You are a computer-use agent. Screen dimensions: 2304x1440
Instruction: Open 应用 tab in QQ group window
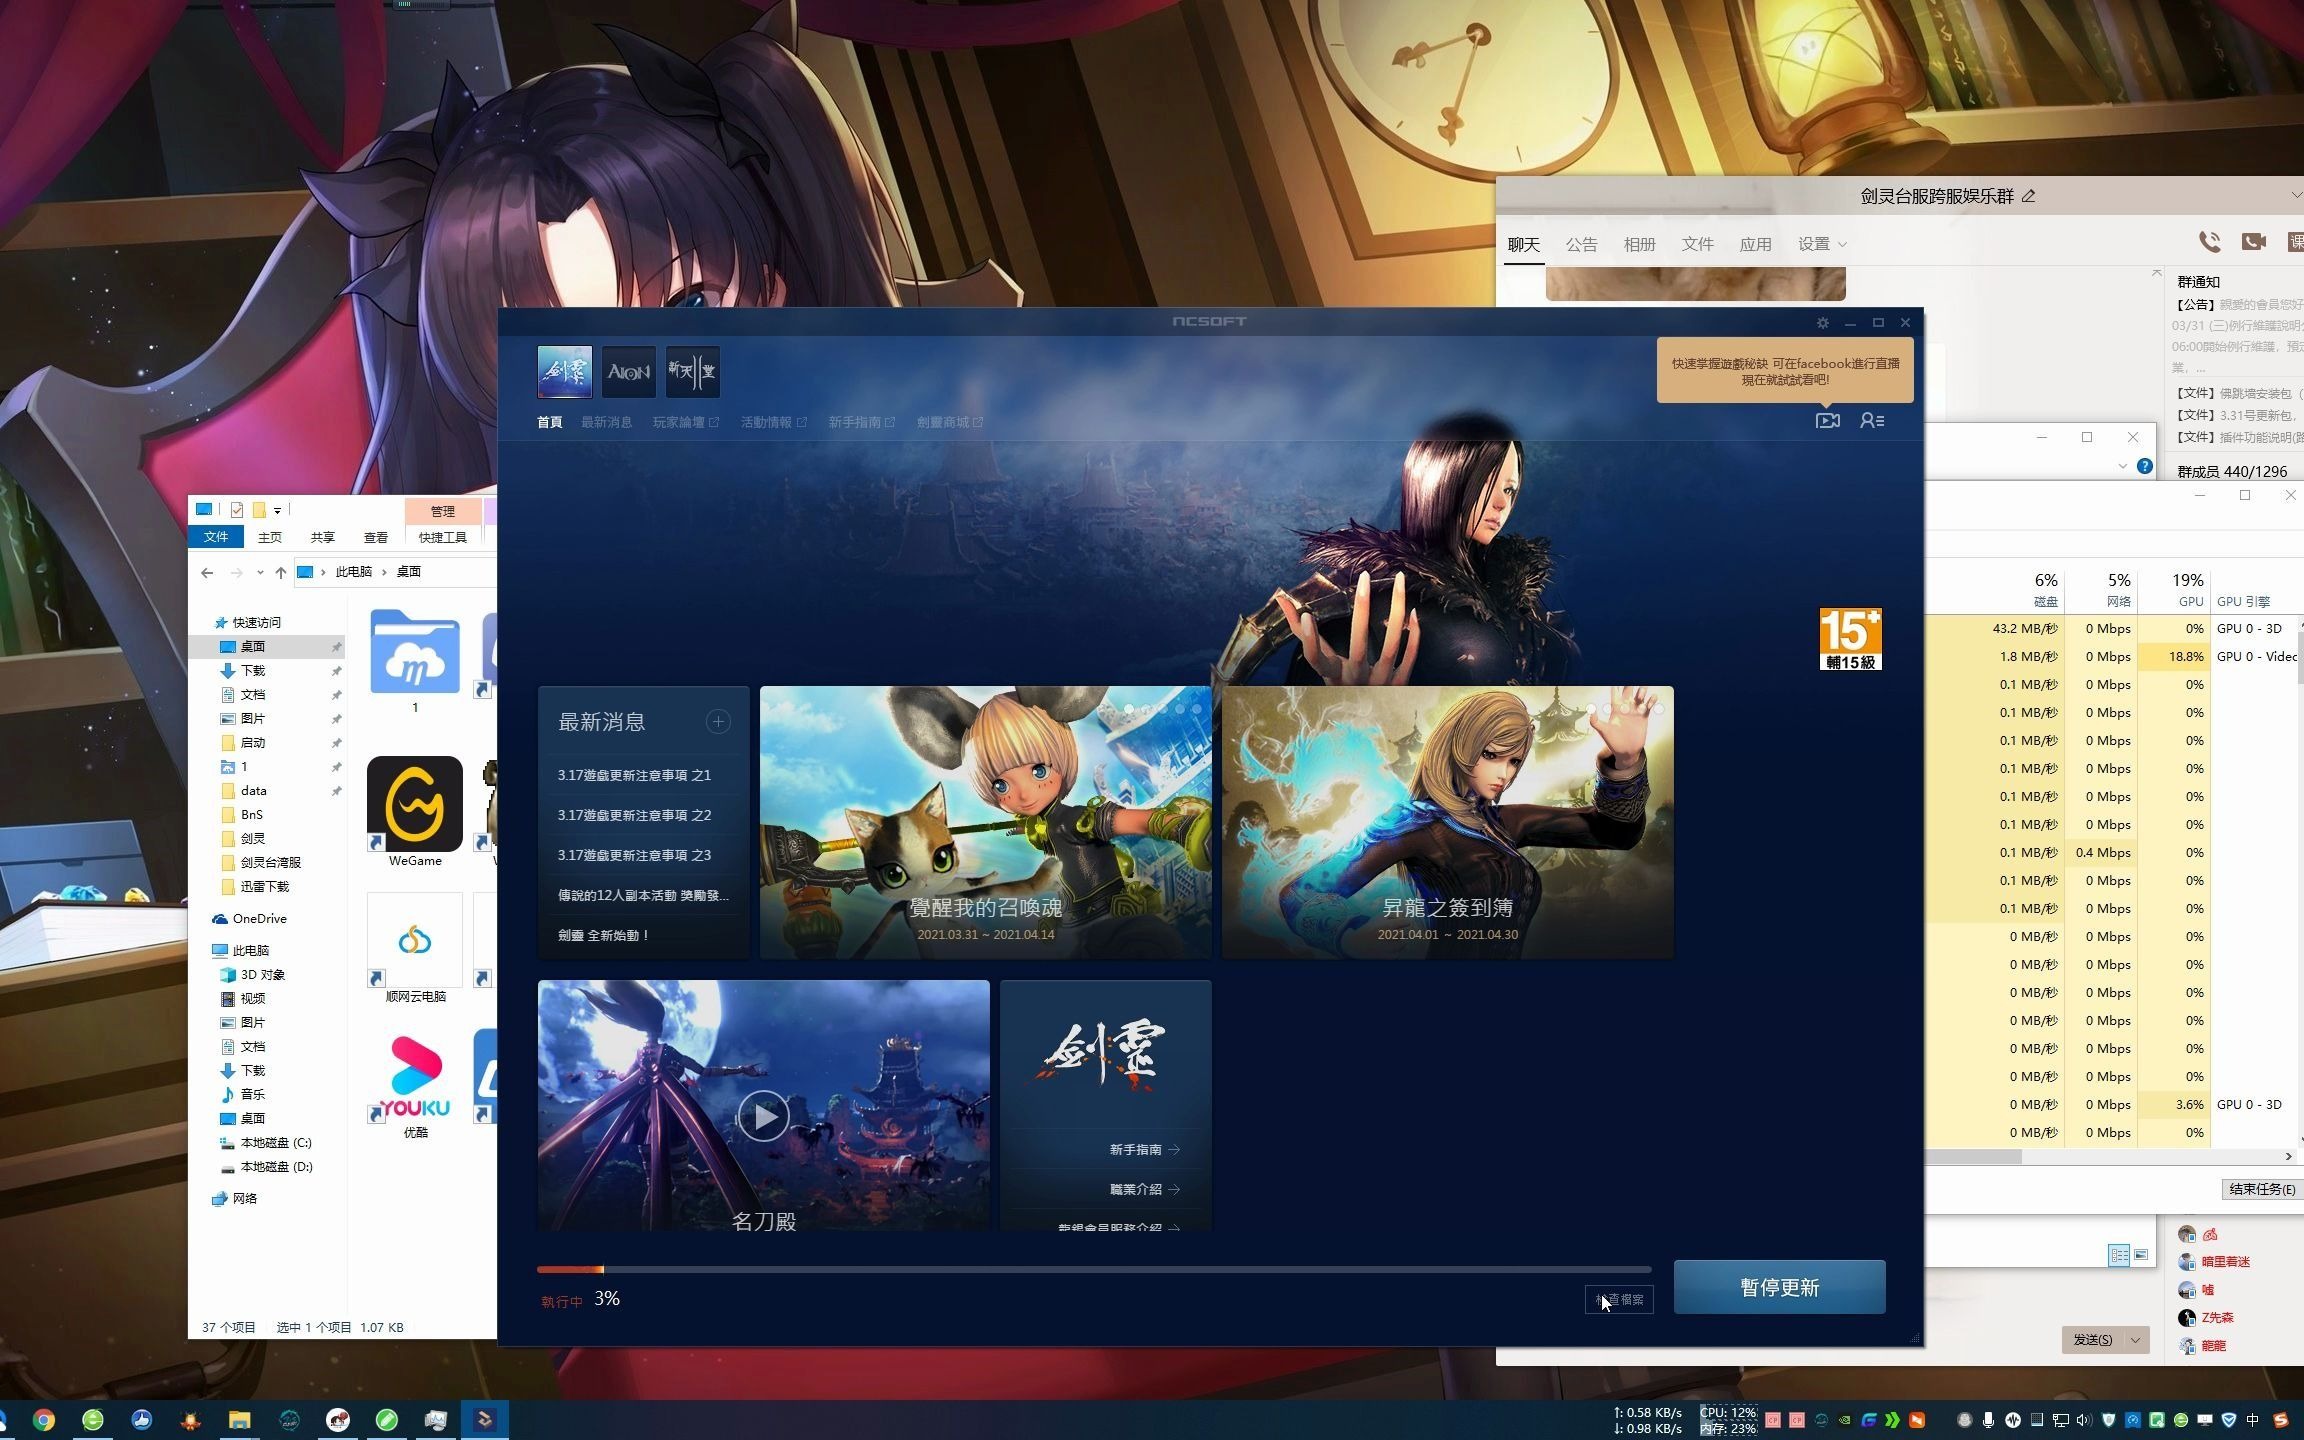coord(1755,244)
